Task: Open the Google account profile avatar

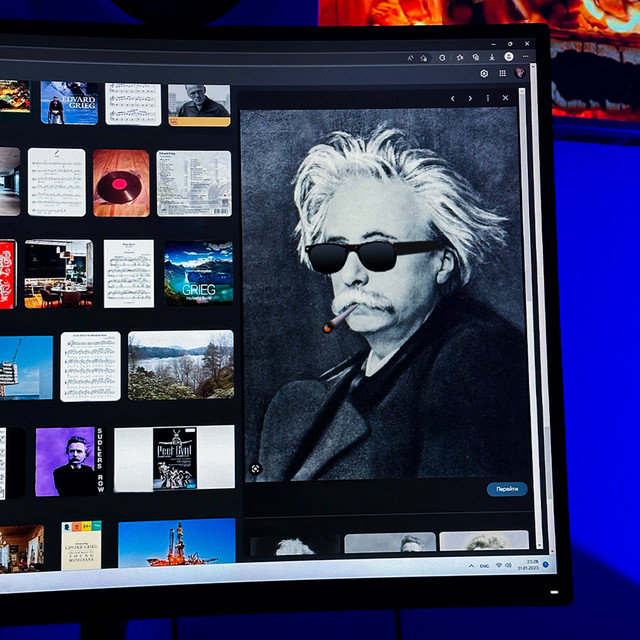Action: (520, 73)
